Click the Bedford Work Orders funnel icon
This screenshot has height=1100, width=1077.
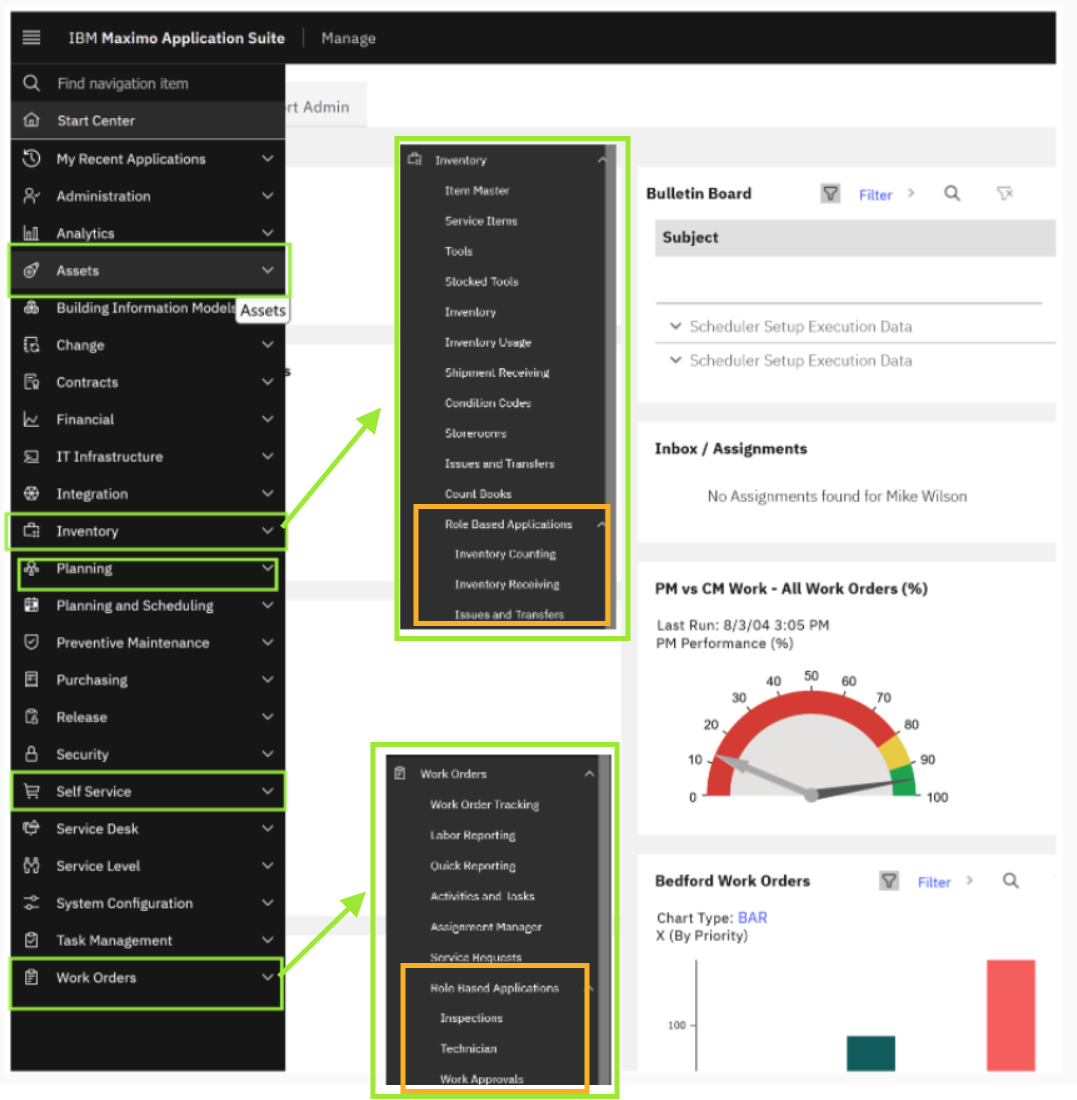click(889, 880)
